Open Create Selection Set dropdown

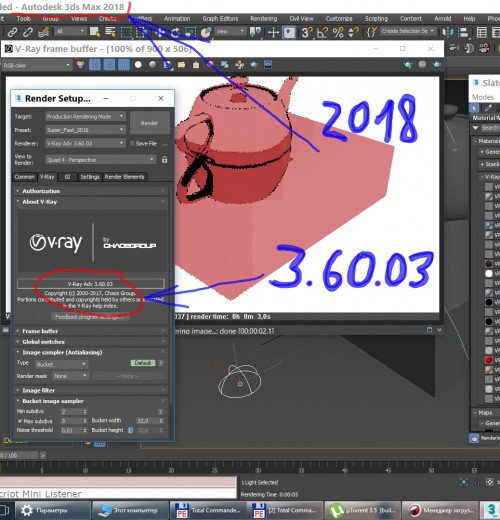tap(408, 31)
